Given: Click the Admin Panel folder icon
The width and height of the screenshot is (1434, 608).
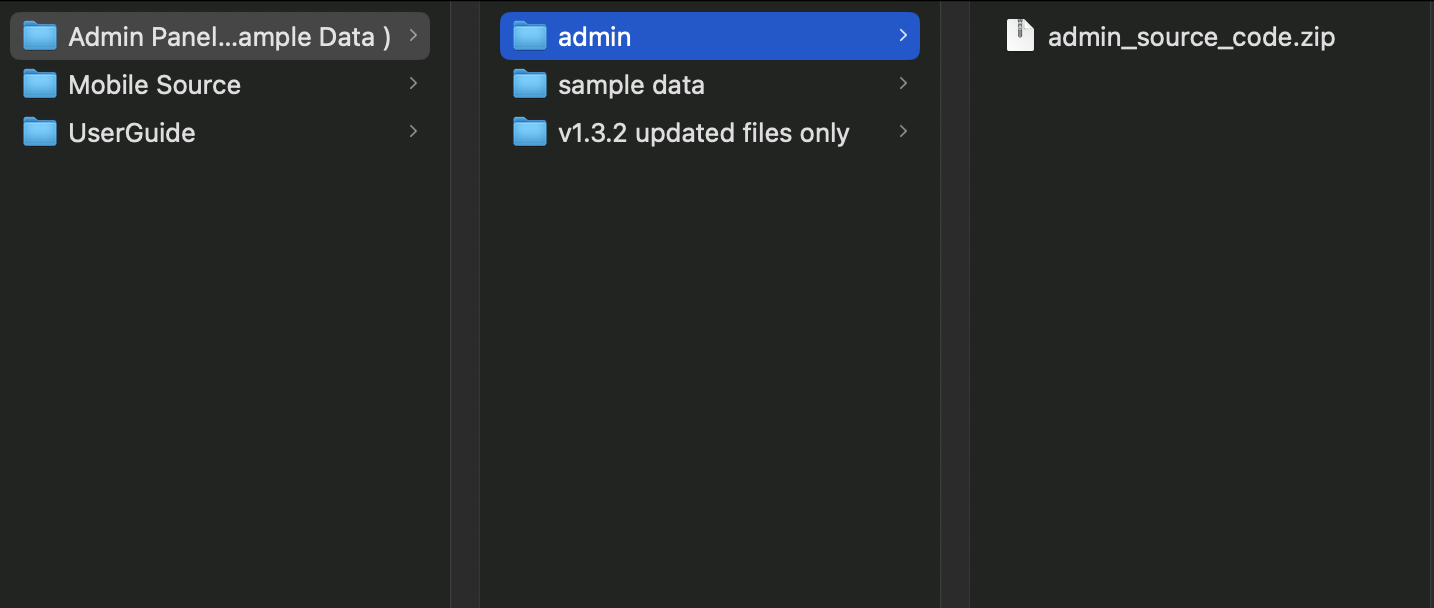Looking at the screenshot, I should pos(40,36).
